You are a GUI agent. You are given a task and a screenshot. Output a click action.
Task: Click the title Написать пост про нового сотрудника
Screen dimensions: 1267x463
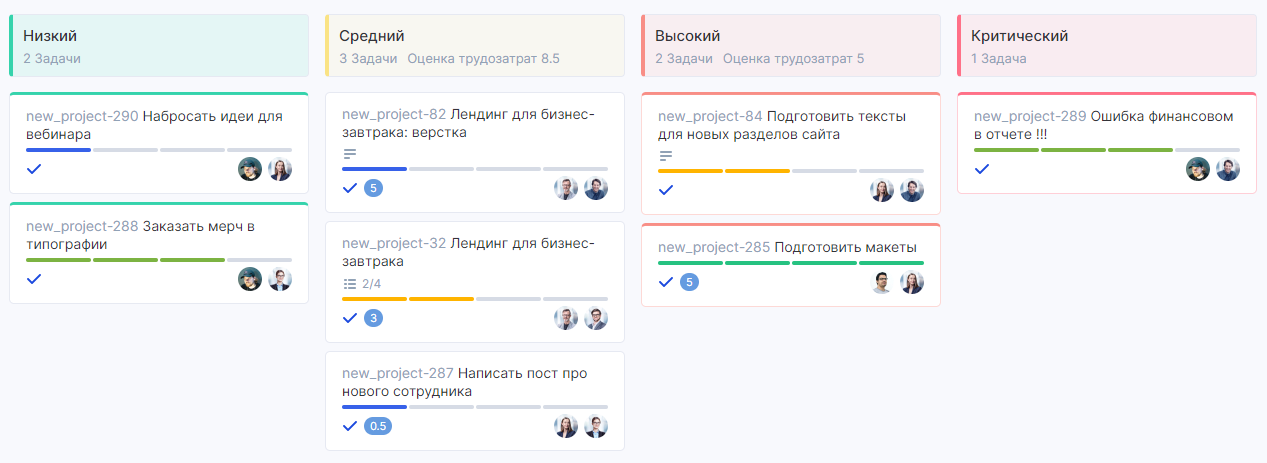[x=465, y=382]
